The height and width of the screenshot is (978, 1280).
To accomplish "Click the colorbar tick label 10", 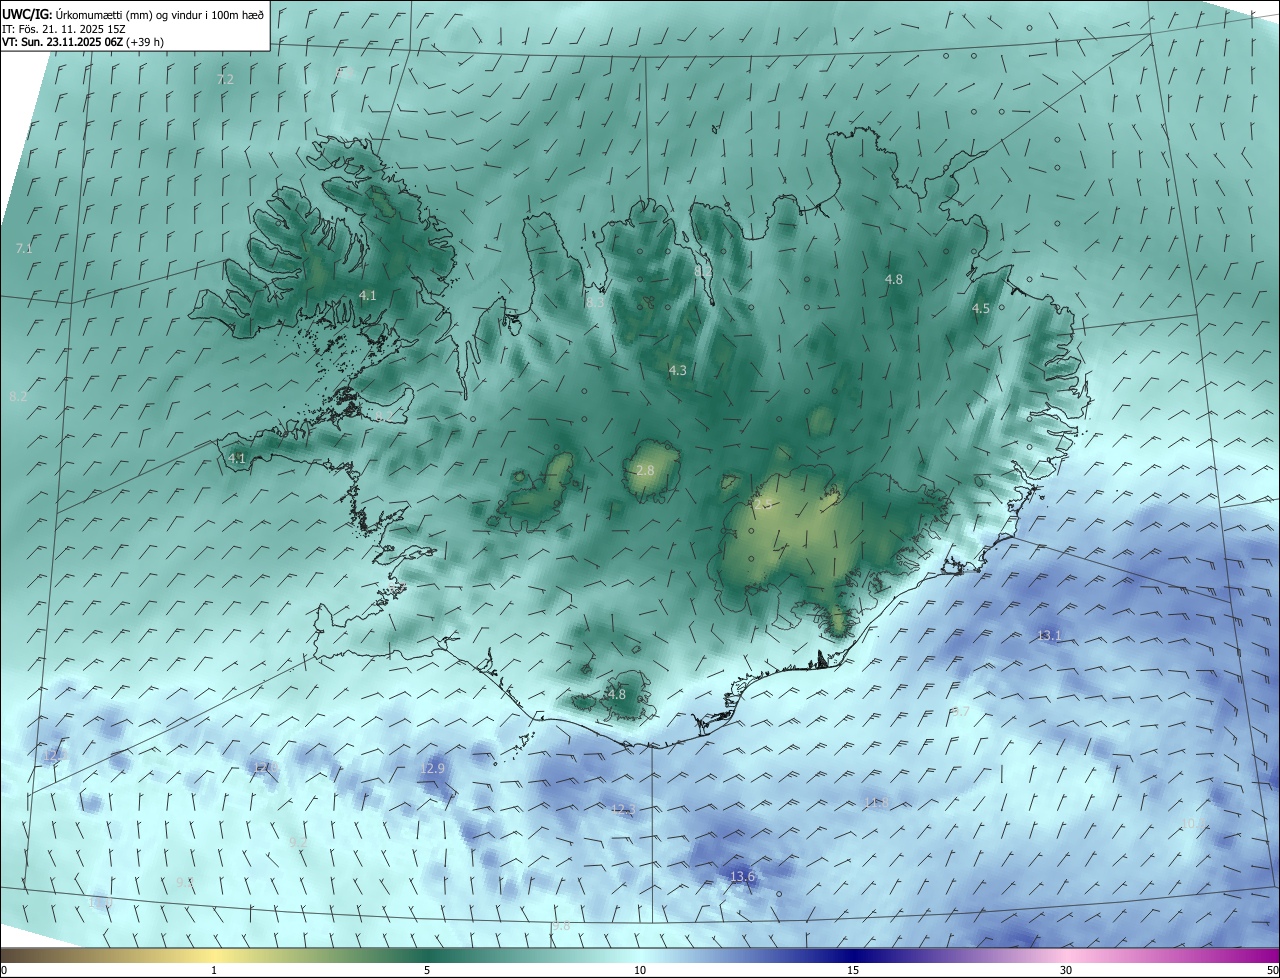I will pyautogui.click(x=640, y=970).
